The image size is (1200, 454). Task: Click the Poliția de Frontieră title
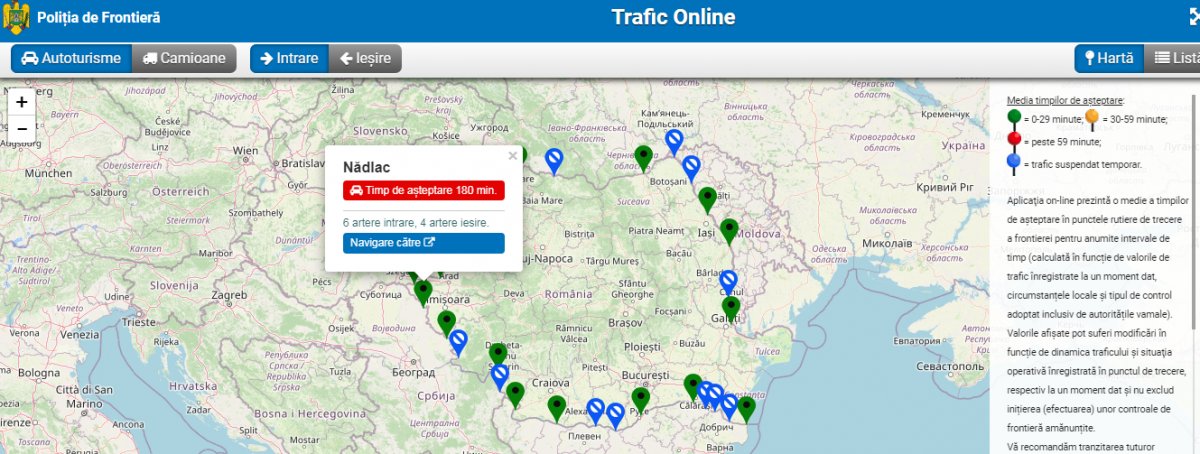(98, 18)
